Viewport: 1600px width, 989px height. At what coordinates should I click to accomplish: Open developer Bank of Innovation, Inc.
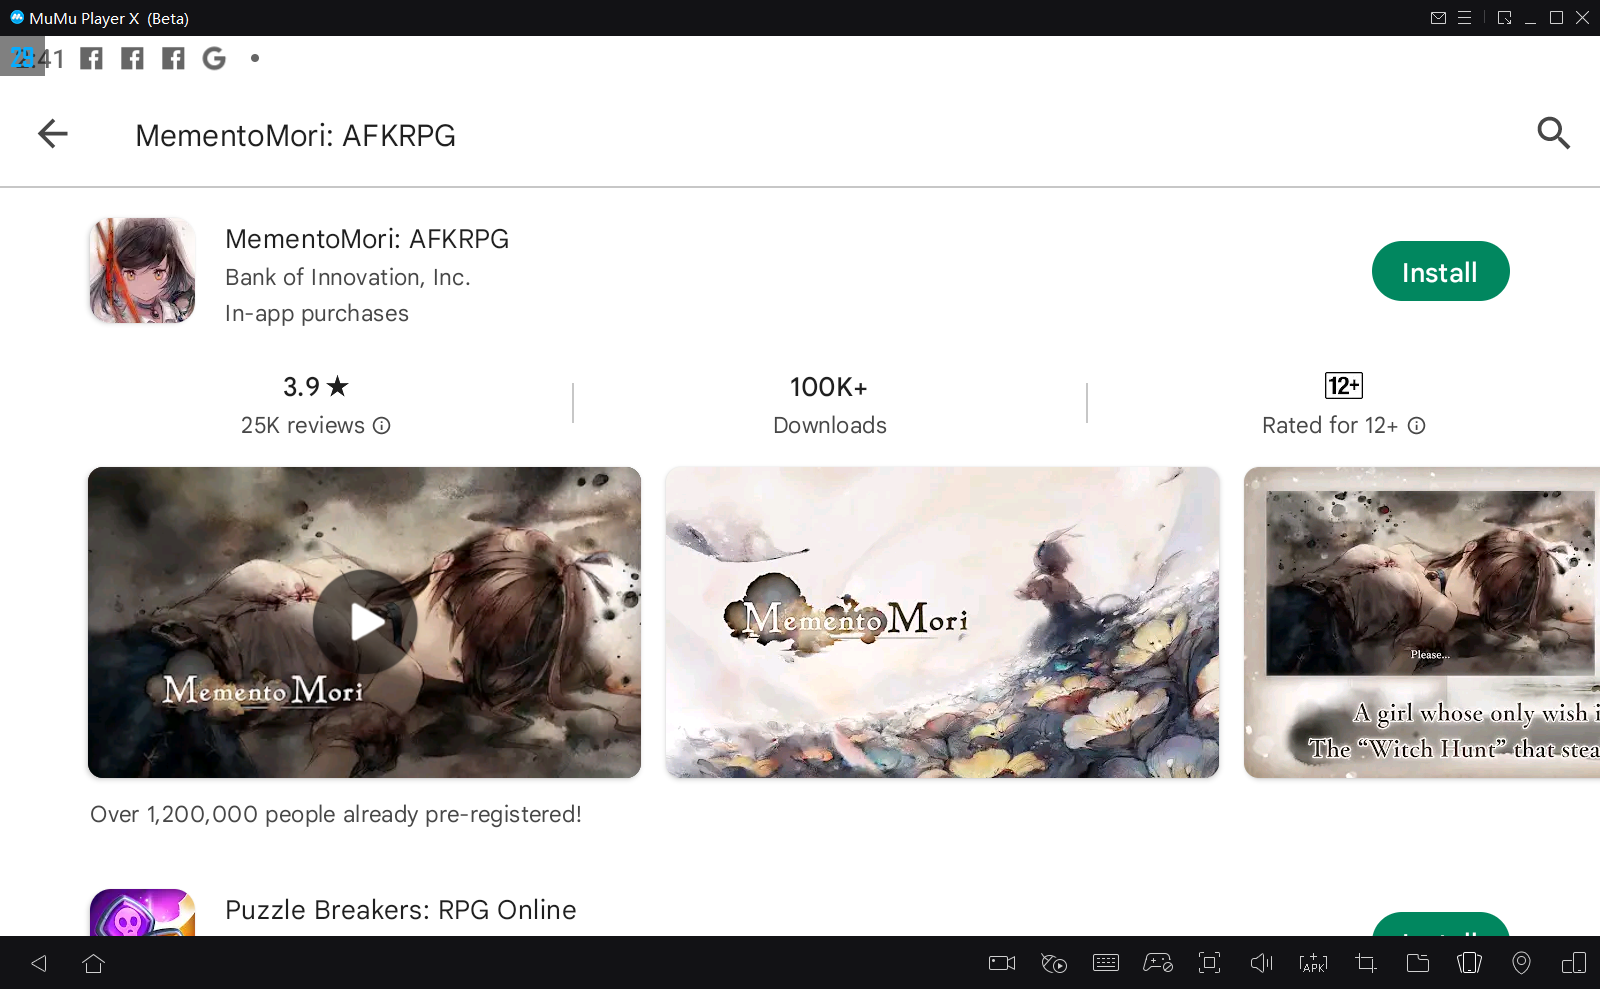348,277
